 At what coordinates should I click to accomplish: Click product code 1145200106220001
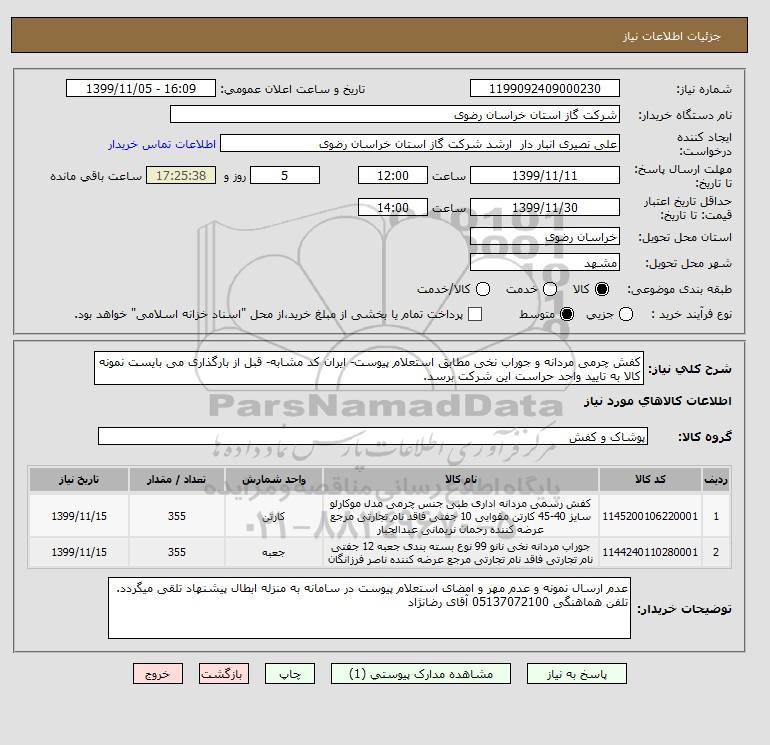click(650, 516)
